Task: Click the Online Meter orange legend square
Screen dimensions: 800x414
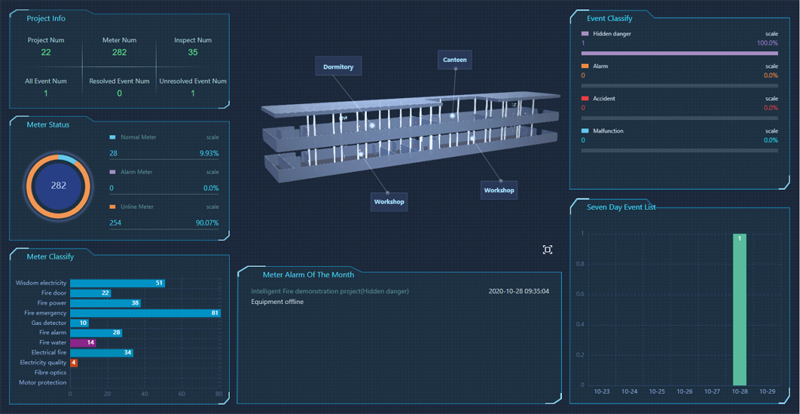Action: coord(113,206)
